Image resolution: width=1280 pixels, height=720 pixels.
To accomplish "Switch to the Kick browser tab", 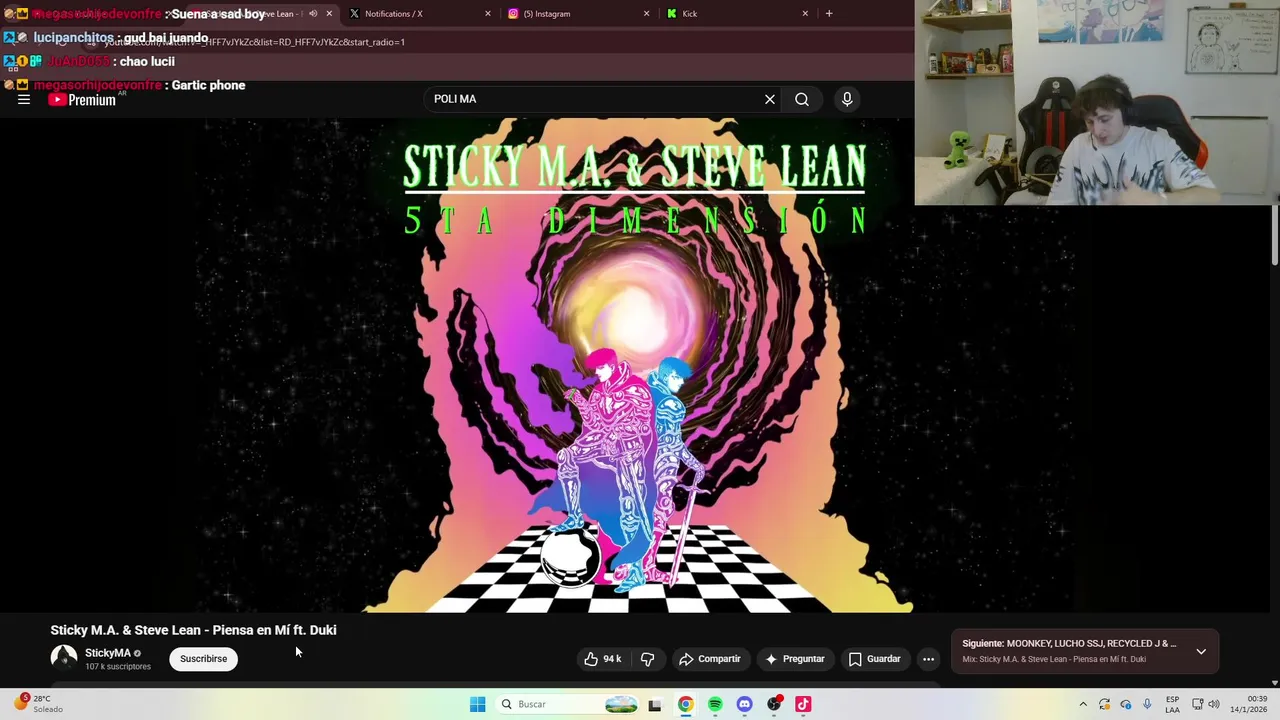I will click(735, 14).
